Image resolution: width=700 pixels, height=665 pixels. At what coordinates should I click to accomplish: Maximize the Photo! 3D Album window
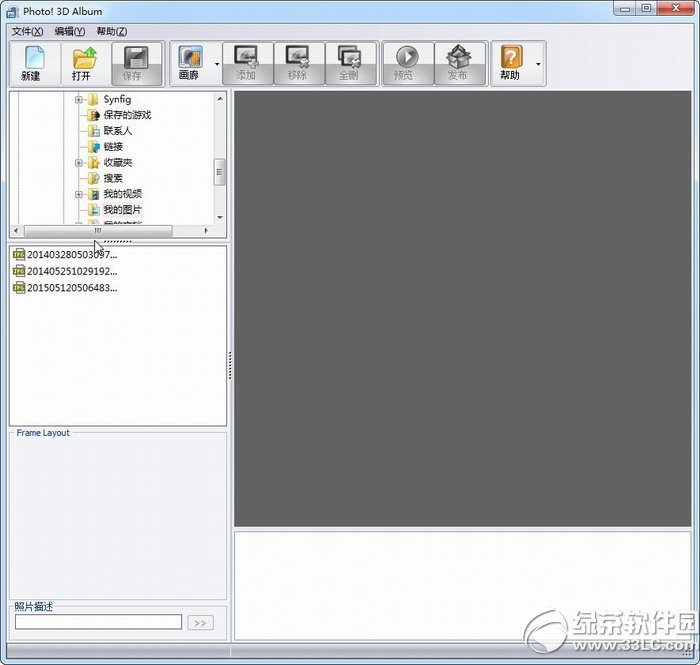[646, 8]
